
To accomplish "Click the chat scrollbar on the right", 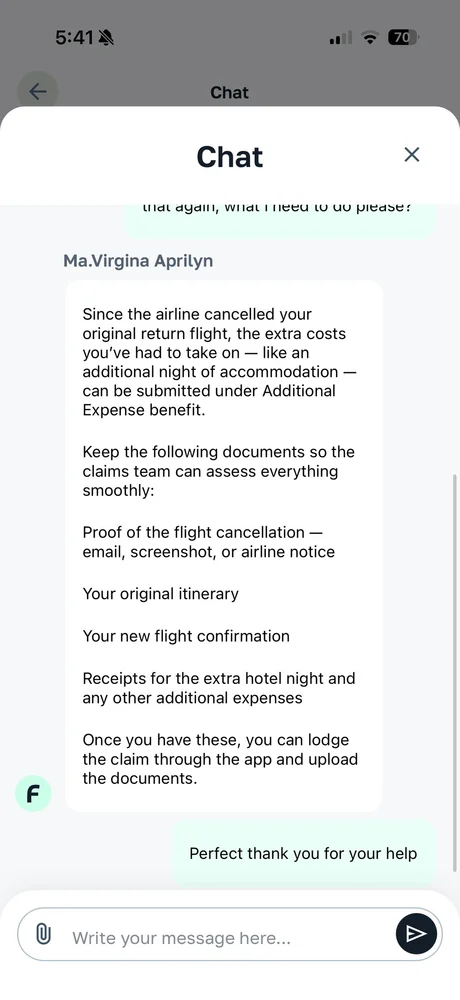I will tap(454, 673).
